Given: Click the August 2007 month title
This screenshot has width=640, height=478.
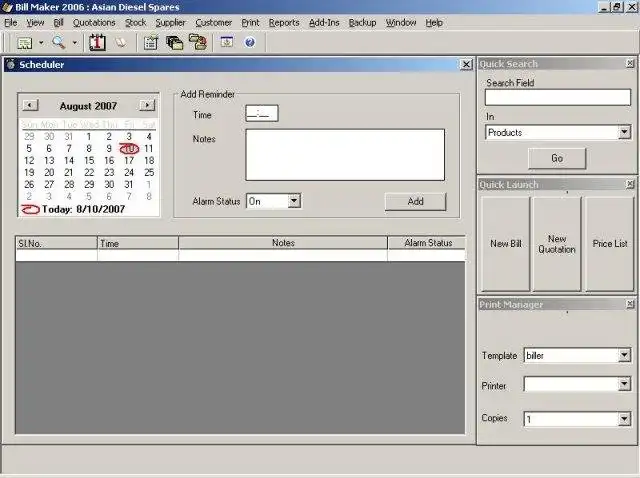Looking at the screenshot, I should point(88,106).
